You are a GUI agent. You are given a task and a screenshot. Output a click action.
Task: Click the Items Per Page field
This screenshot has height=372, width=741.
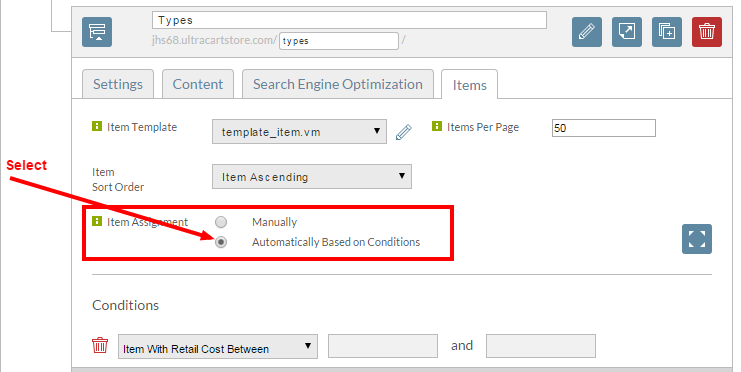[x=603, y=128]
